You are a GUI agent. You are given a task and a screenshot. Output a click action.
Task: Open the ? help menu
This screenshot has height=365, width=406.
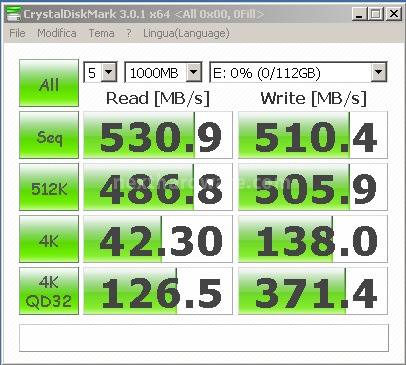pyautogui.click(x=129, y=33)
